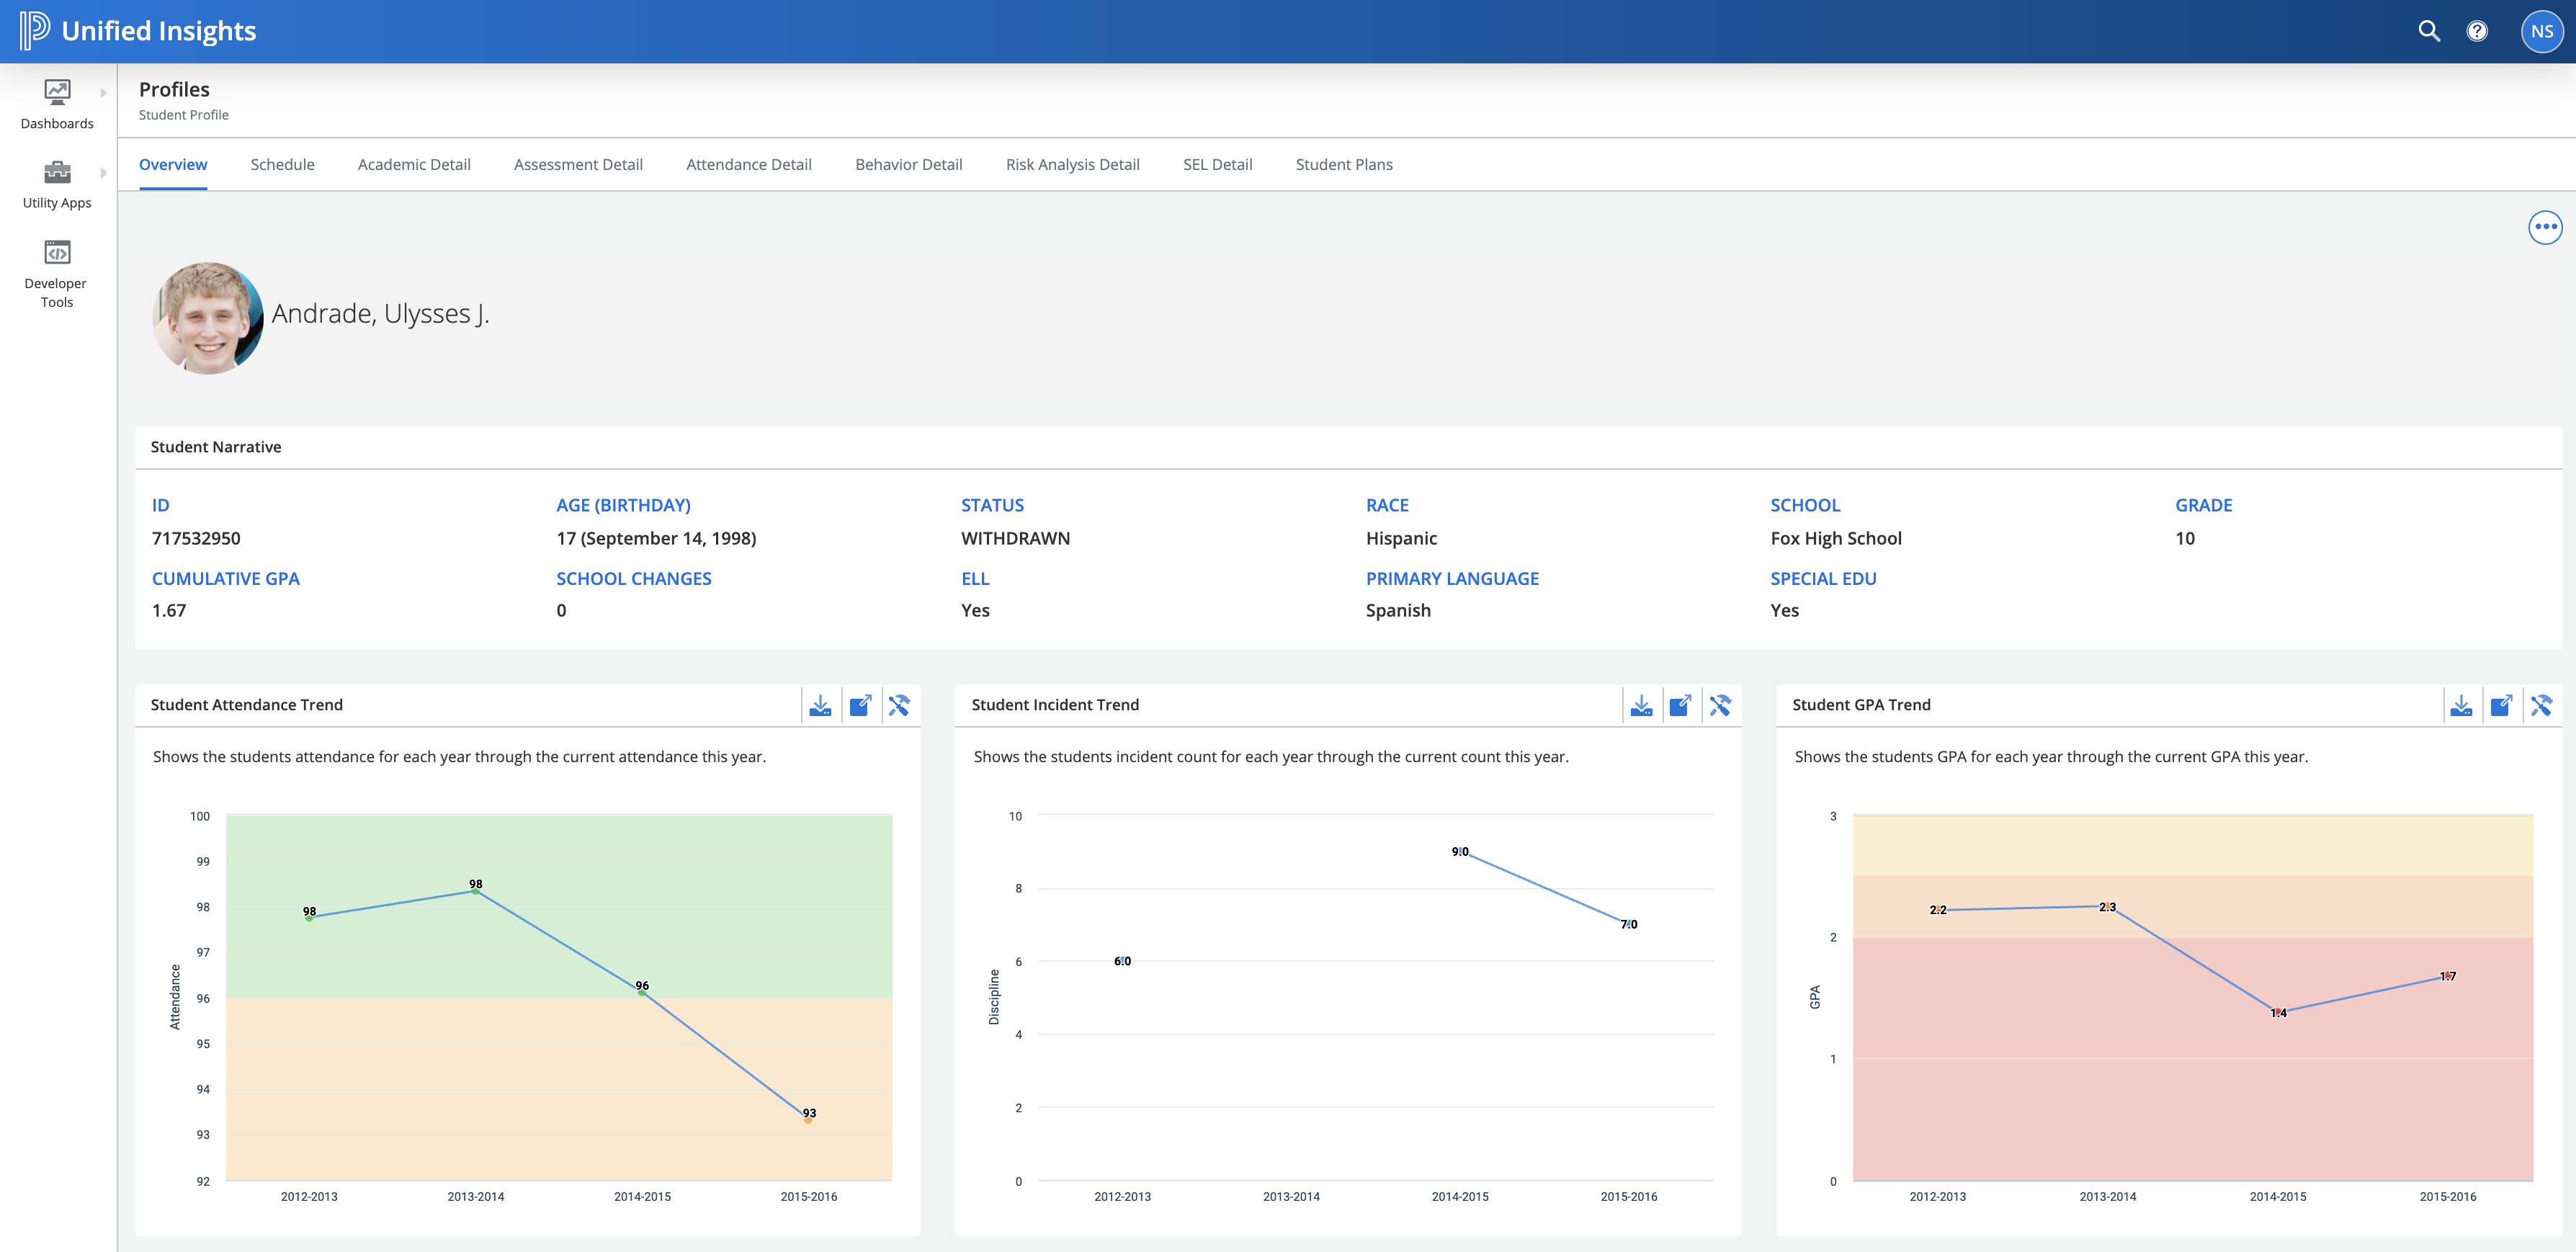Expand the Student Attendance Trend chart

[861, 705]
